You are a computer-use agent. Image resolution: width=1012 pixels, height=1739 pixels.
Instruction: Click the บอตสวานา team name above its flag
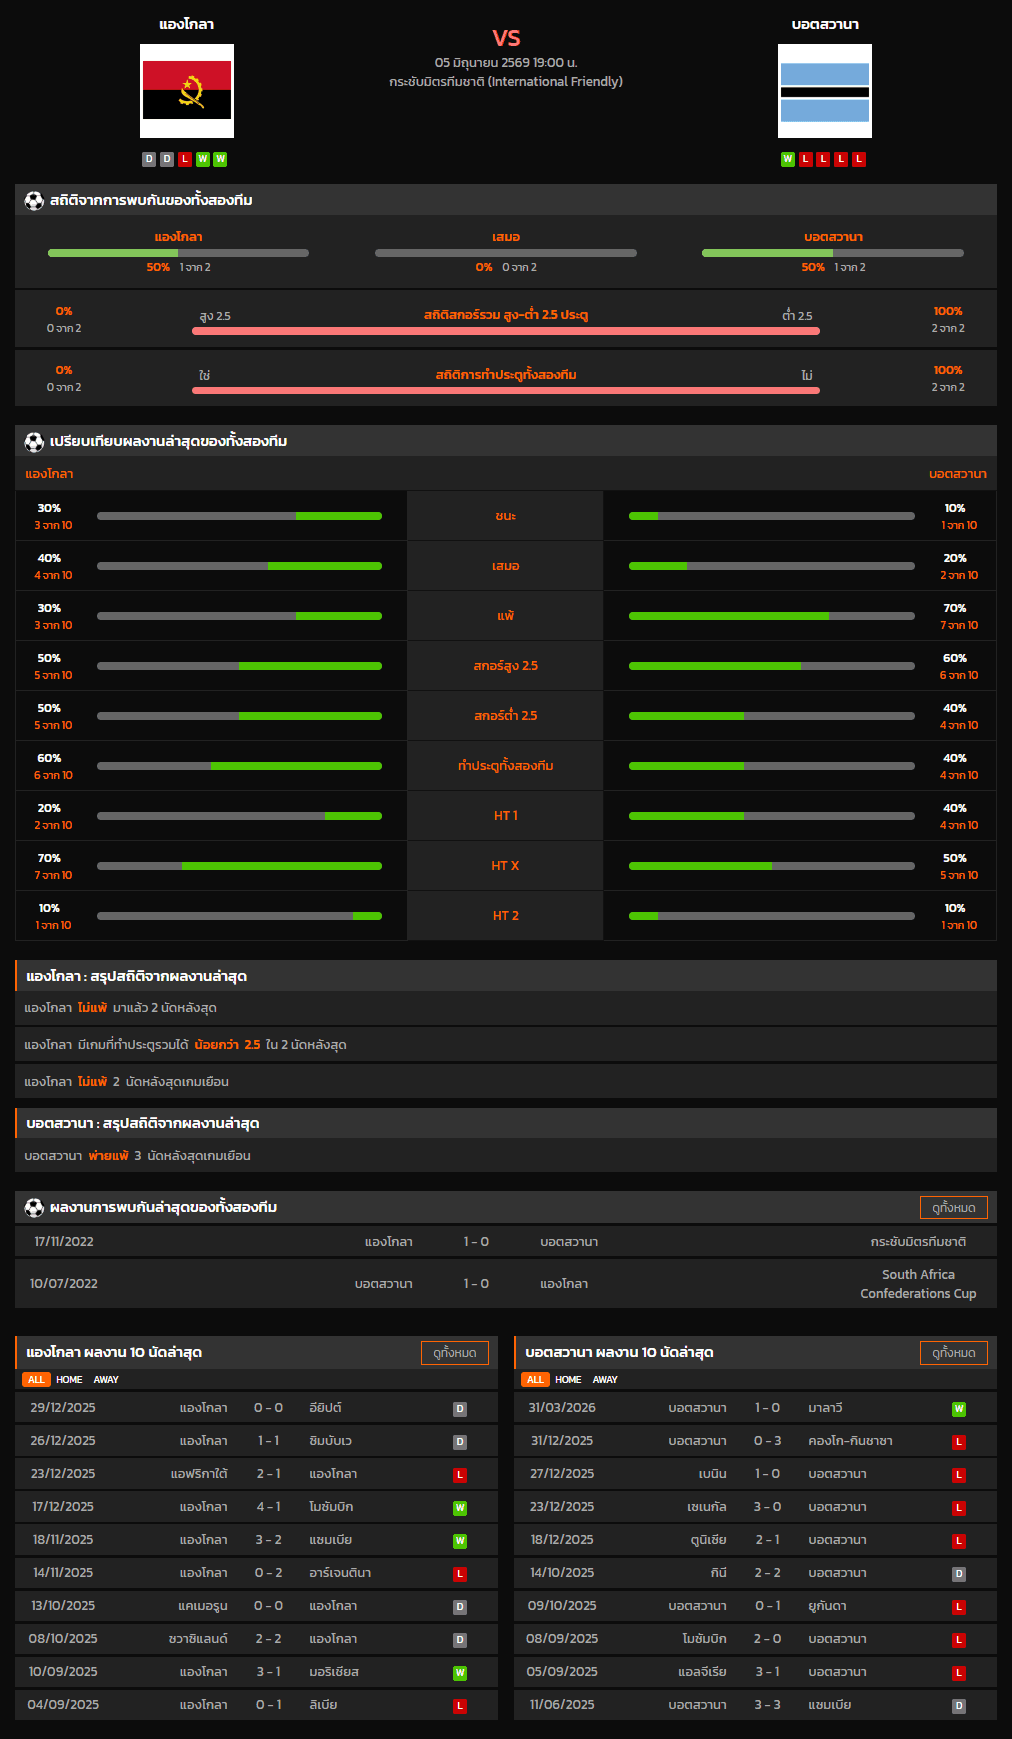pyautogui.click(x=825, y=24)
